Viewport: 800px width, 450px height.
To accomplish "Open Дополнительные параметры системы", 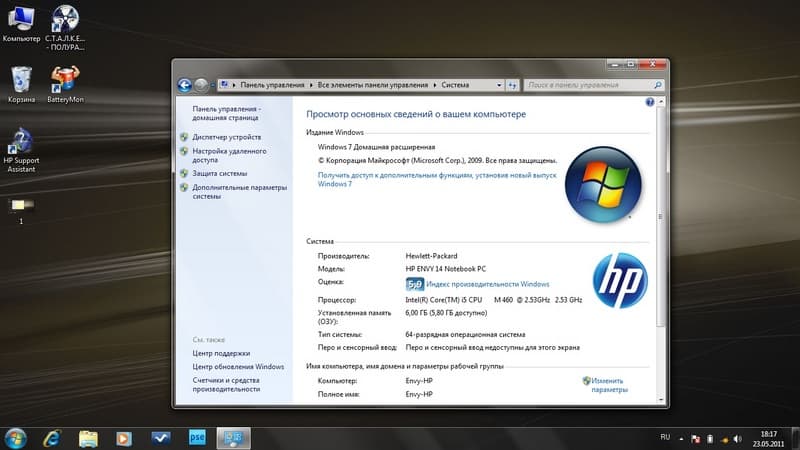I will (x=239, y=192).
